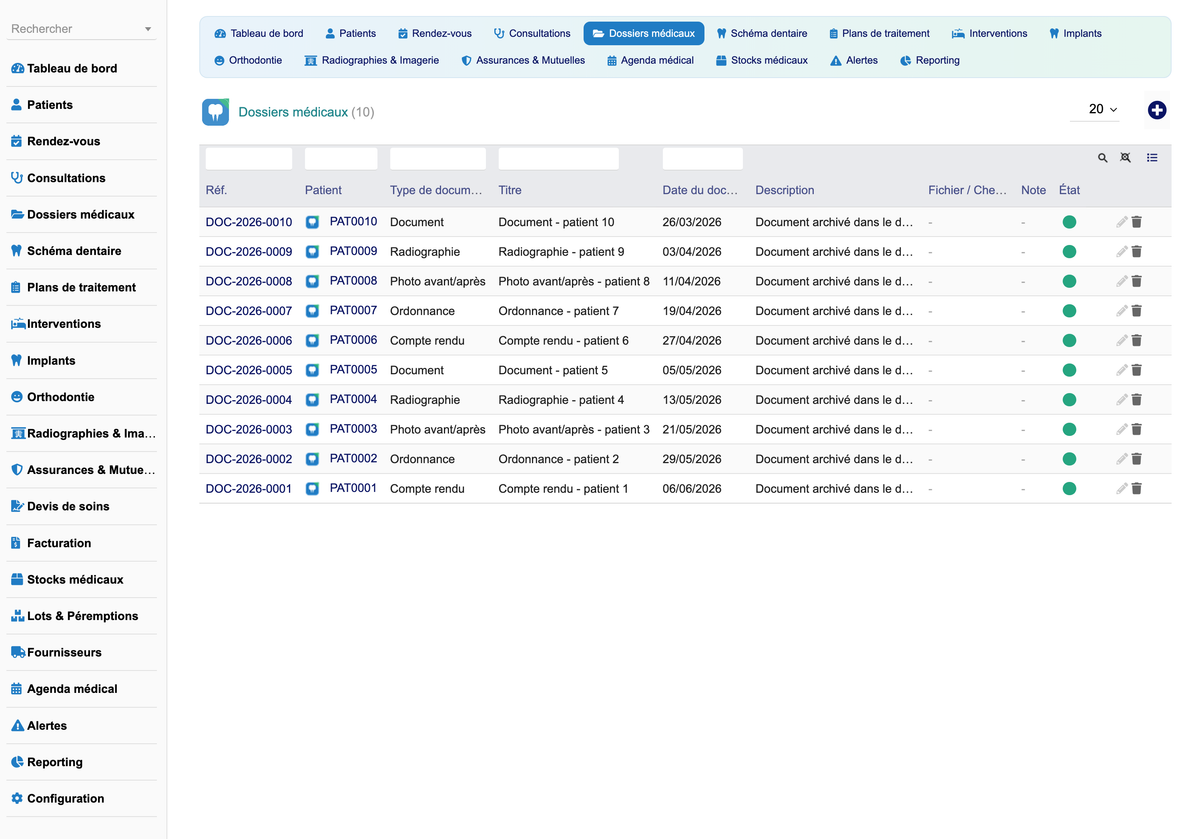Delete document DOC-2026-0010 with trash icon

pos(1137,222)
